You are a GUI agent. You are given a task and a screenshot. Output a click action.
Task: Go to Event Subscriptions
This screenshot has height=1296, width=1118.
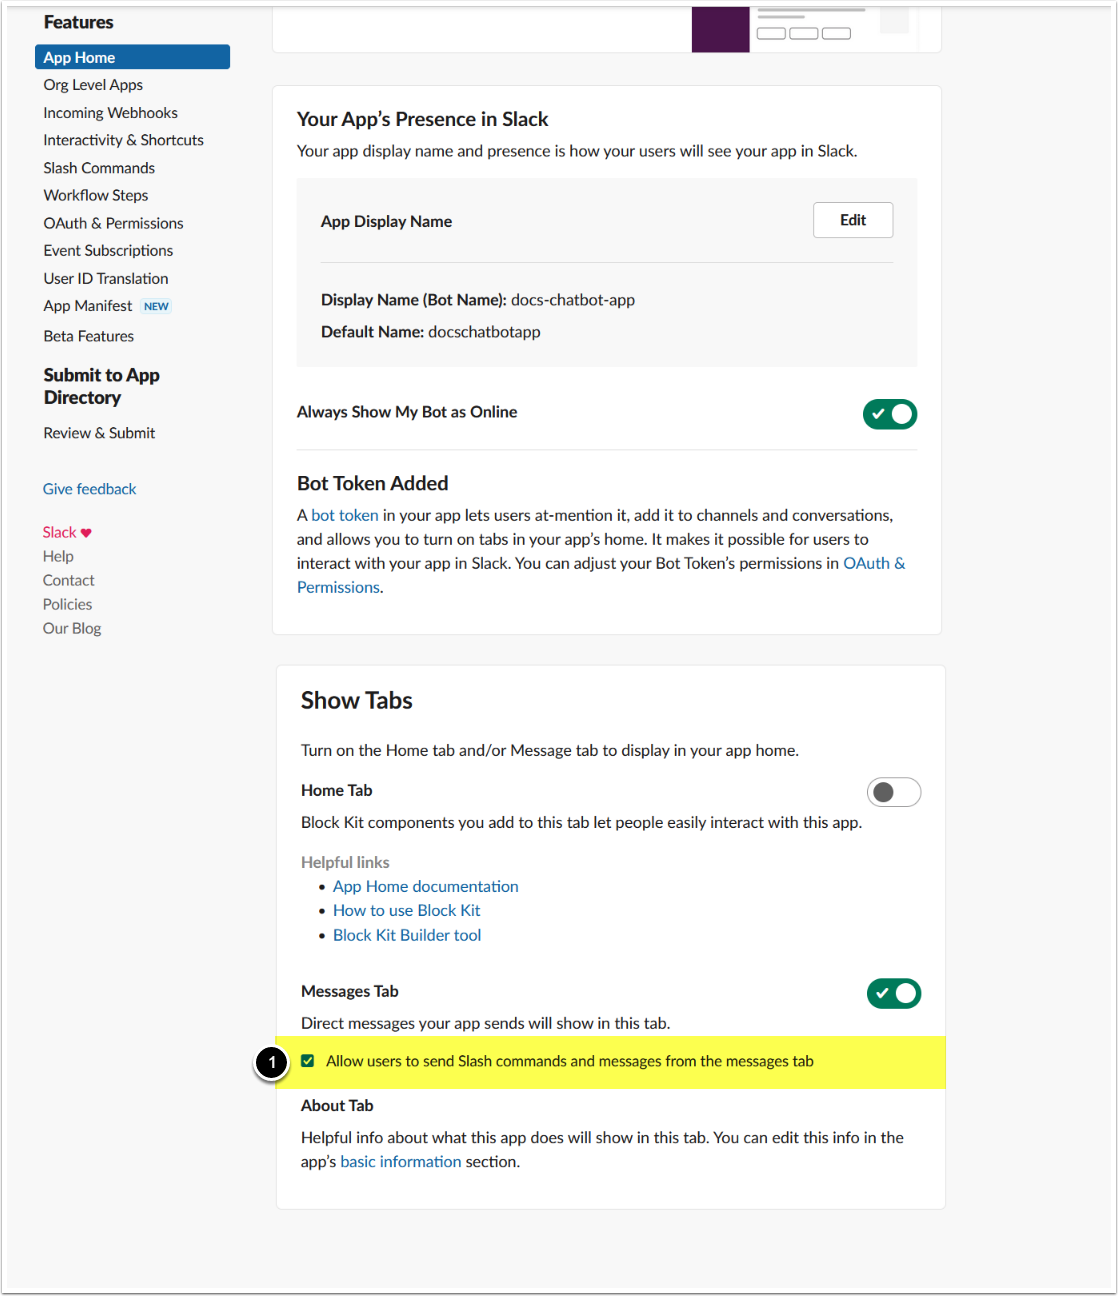pyautogui.click(x=108, y=250)
